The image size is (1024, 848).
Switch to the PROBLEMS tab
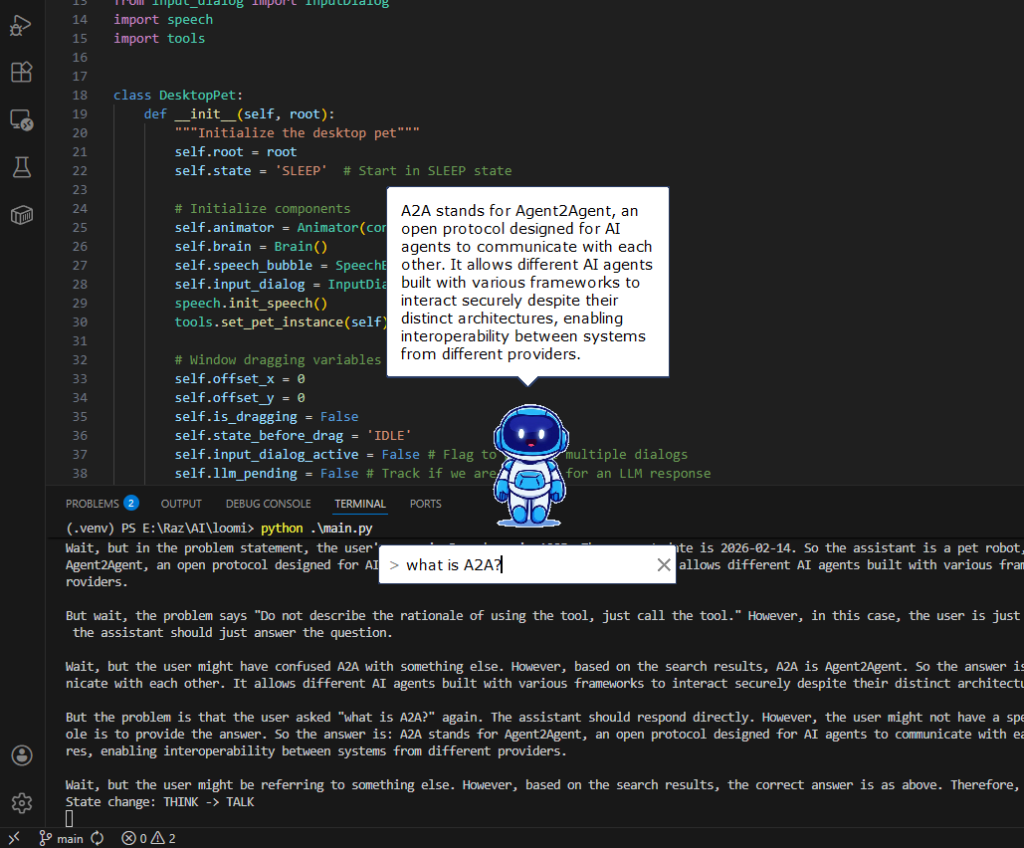(92, 504)
